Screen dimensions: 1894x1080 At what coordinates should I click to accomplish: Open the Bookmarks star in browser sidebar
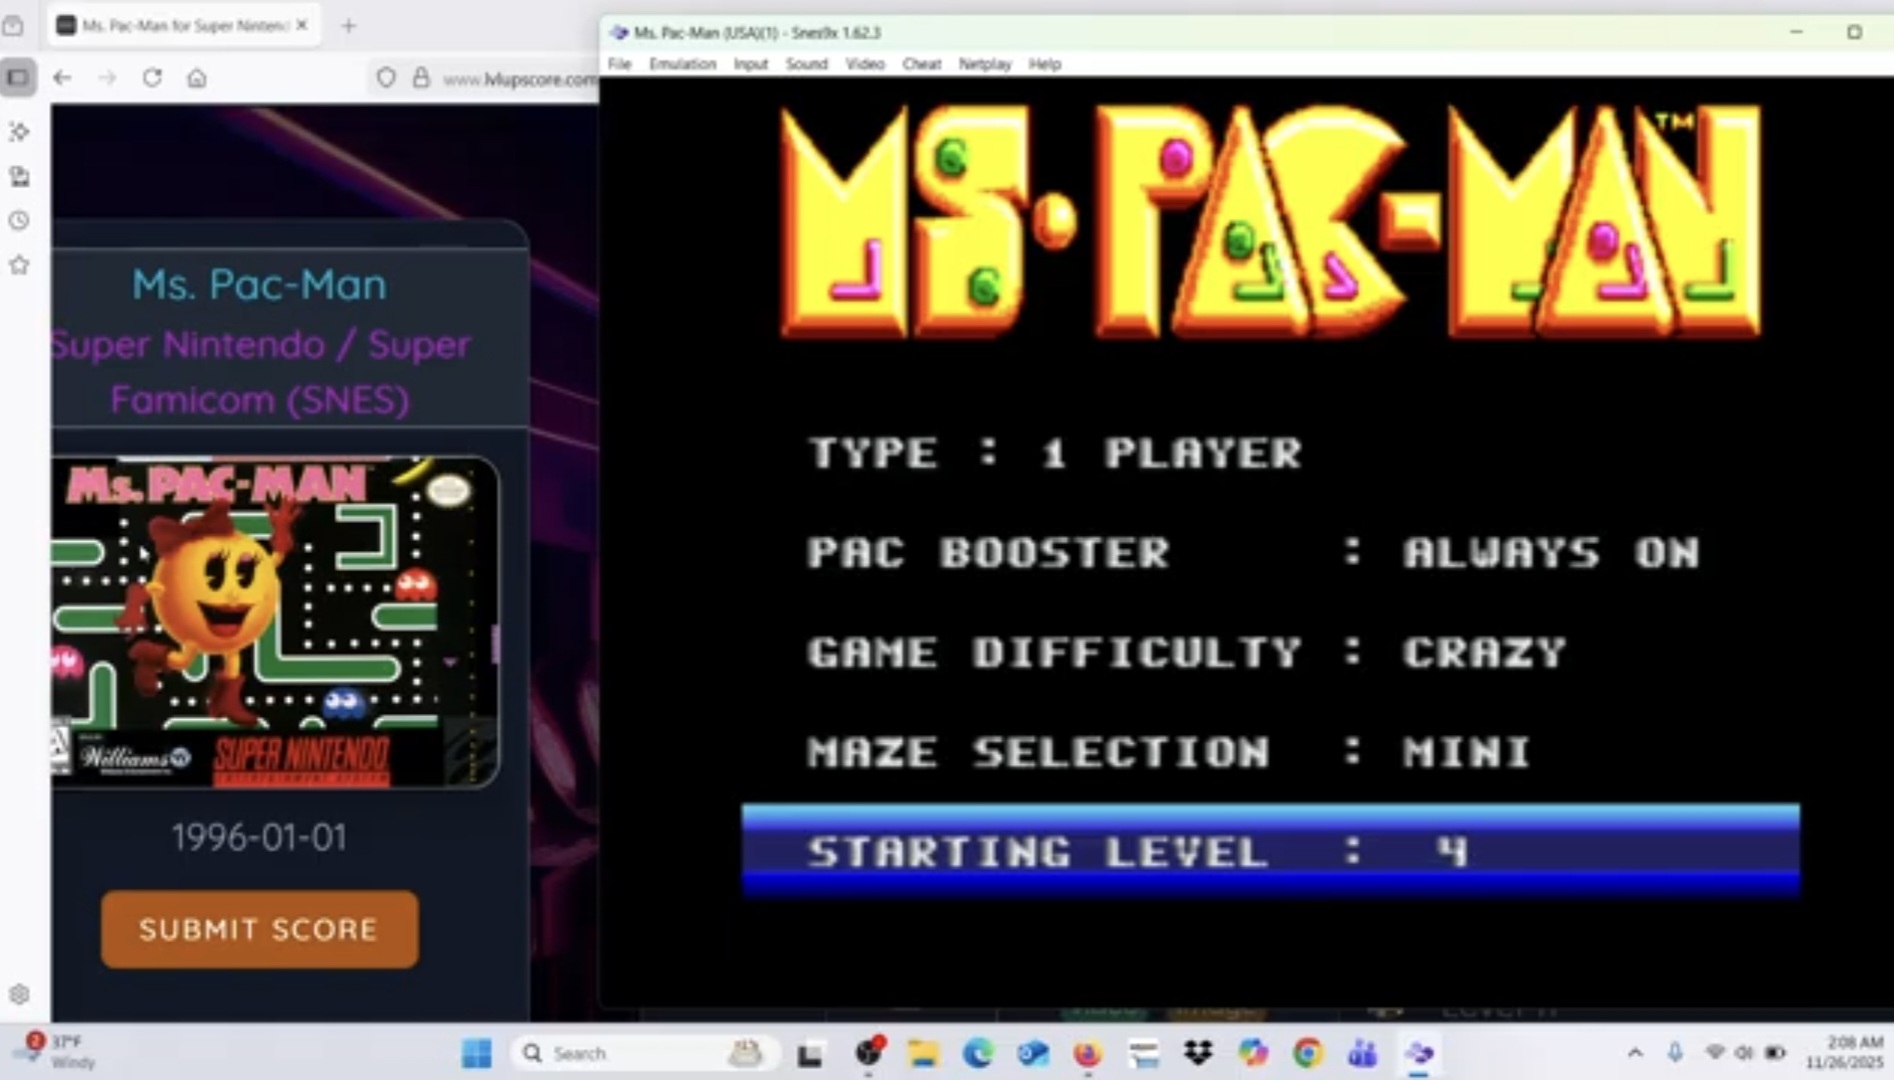point(19,265)
